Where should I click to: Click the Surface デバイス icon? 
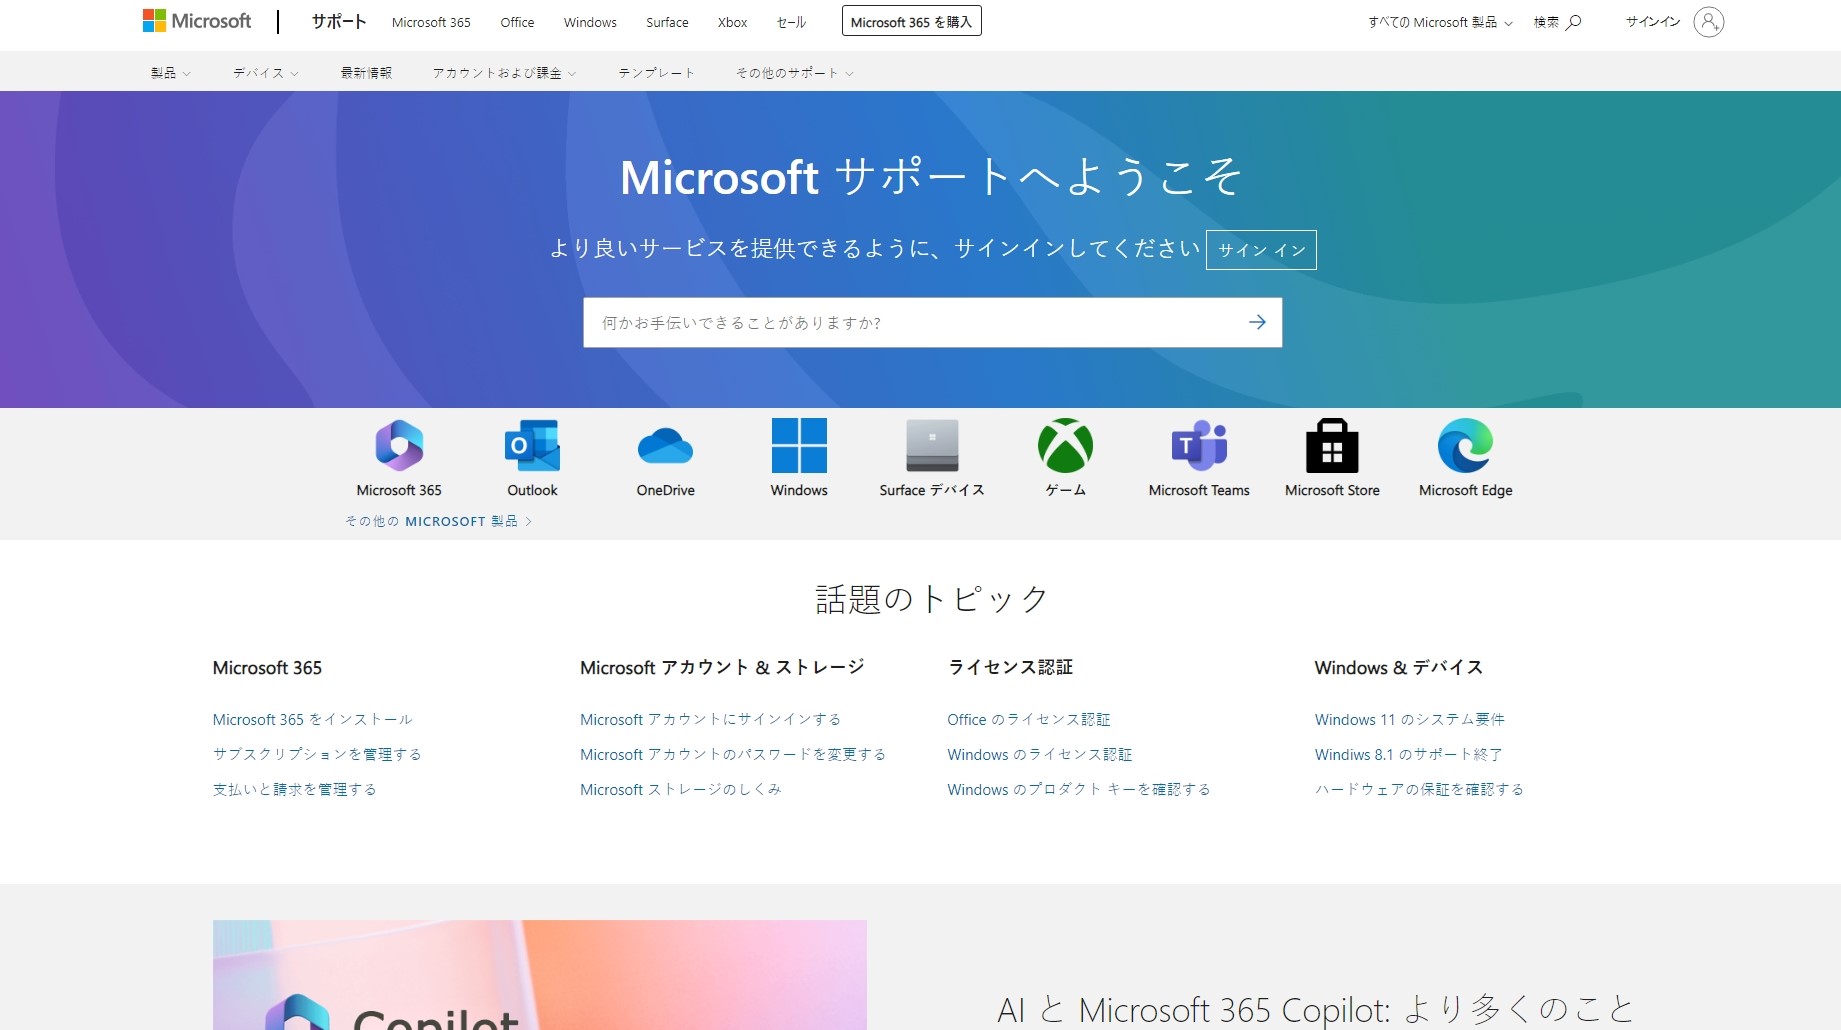click(x=932, y=446)
